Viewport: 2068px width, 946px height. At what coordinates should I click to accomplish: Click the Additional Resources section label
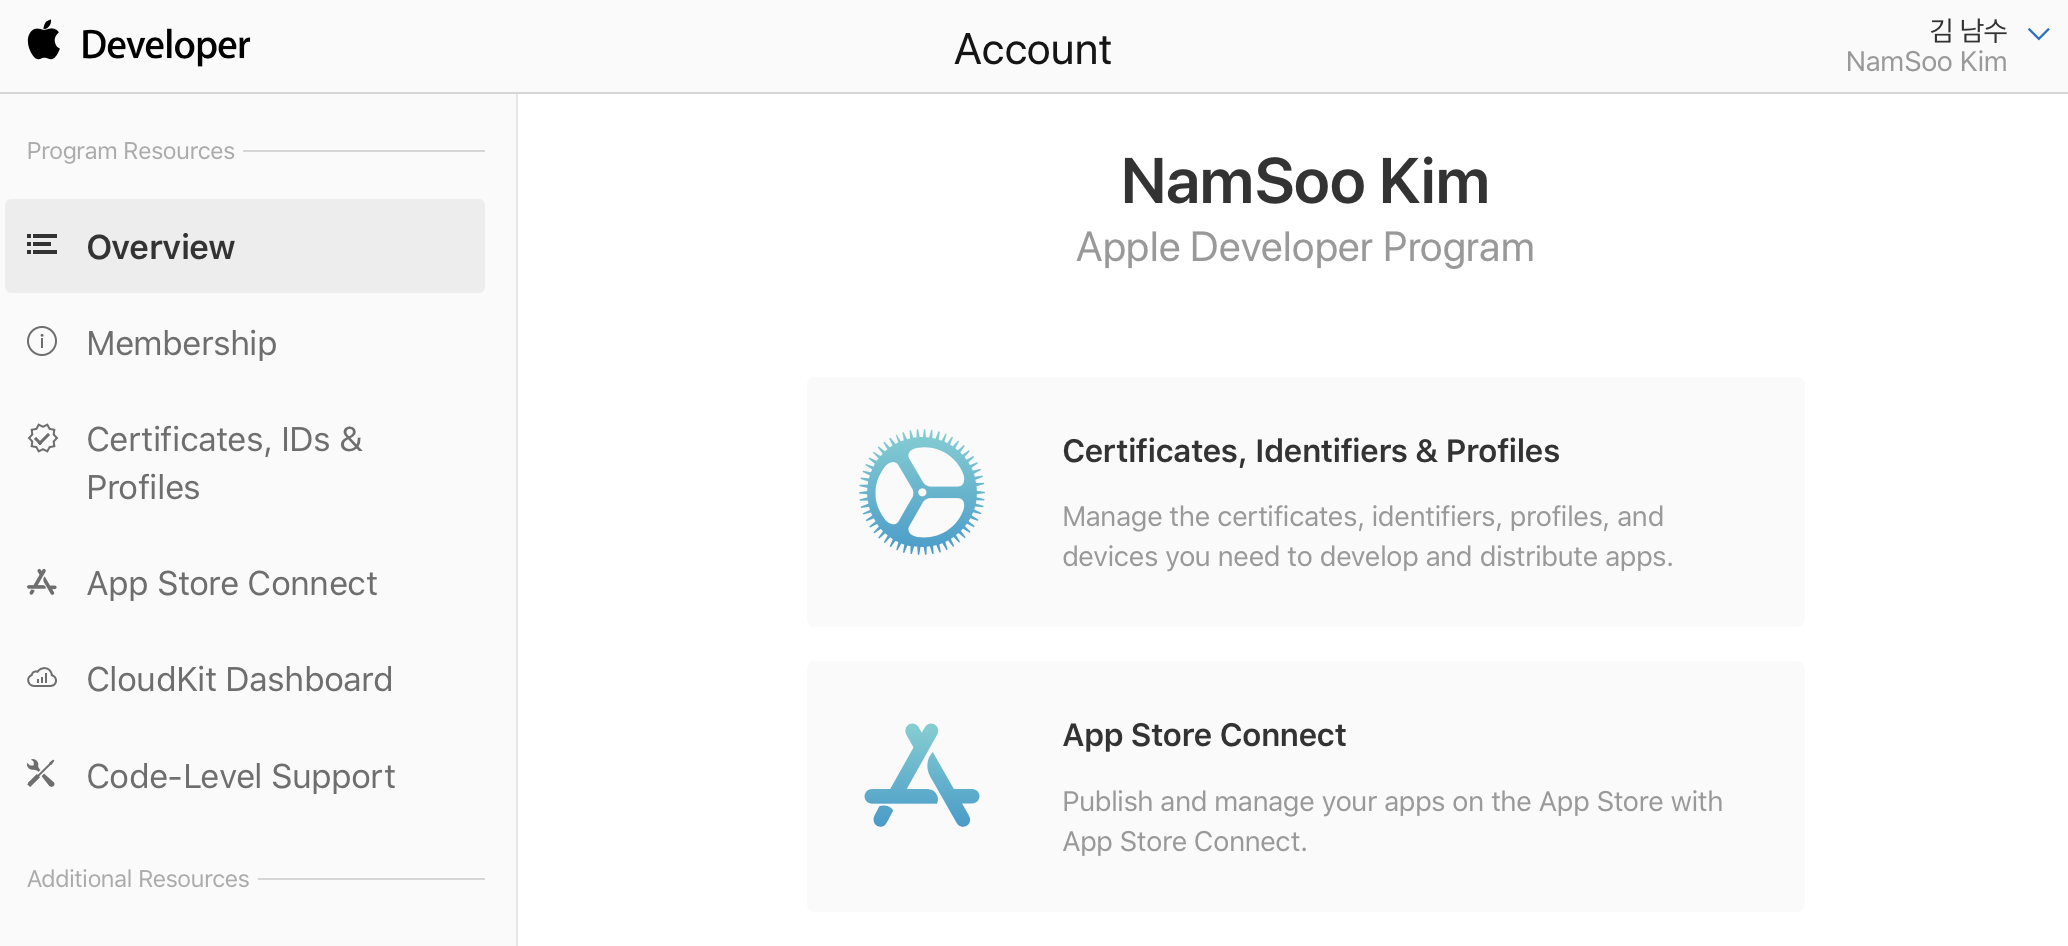(x=138, y=879)
